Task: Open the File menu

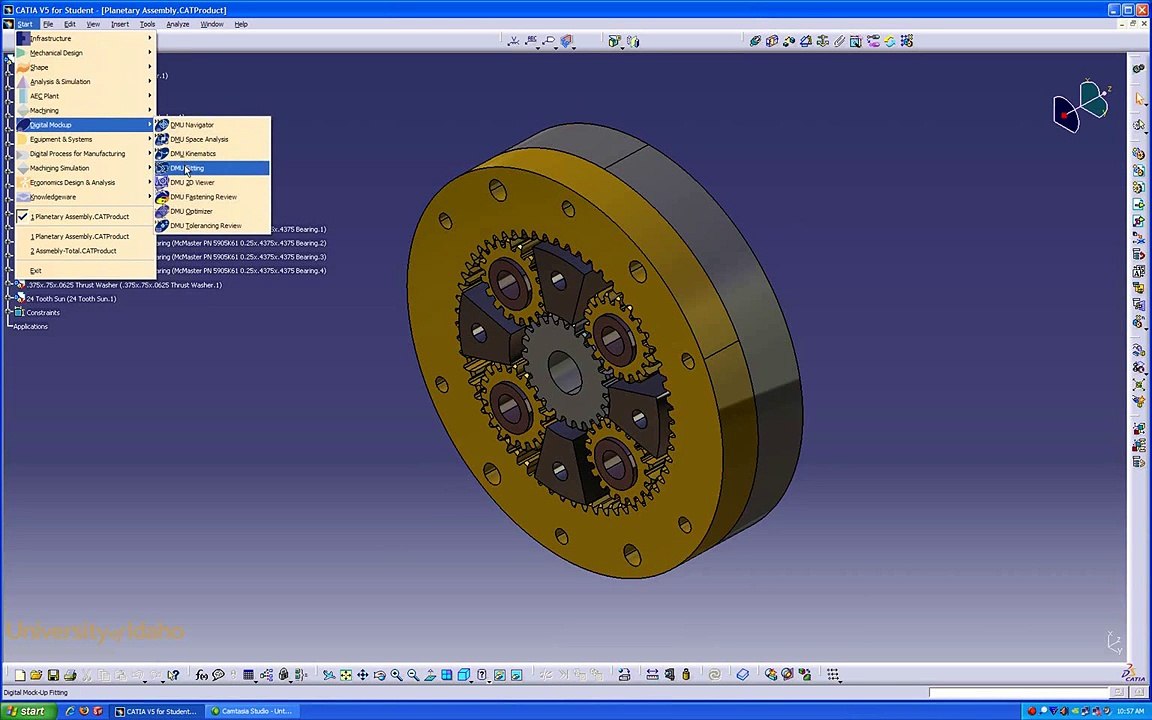Action: (48, 24)
